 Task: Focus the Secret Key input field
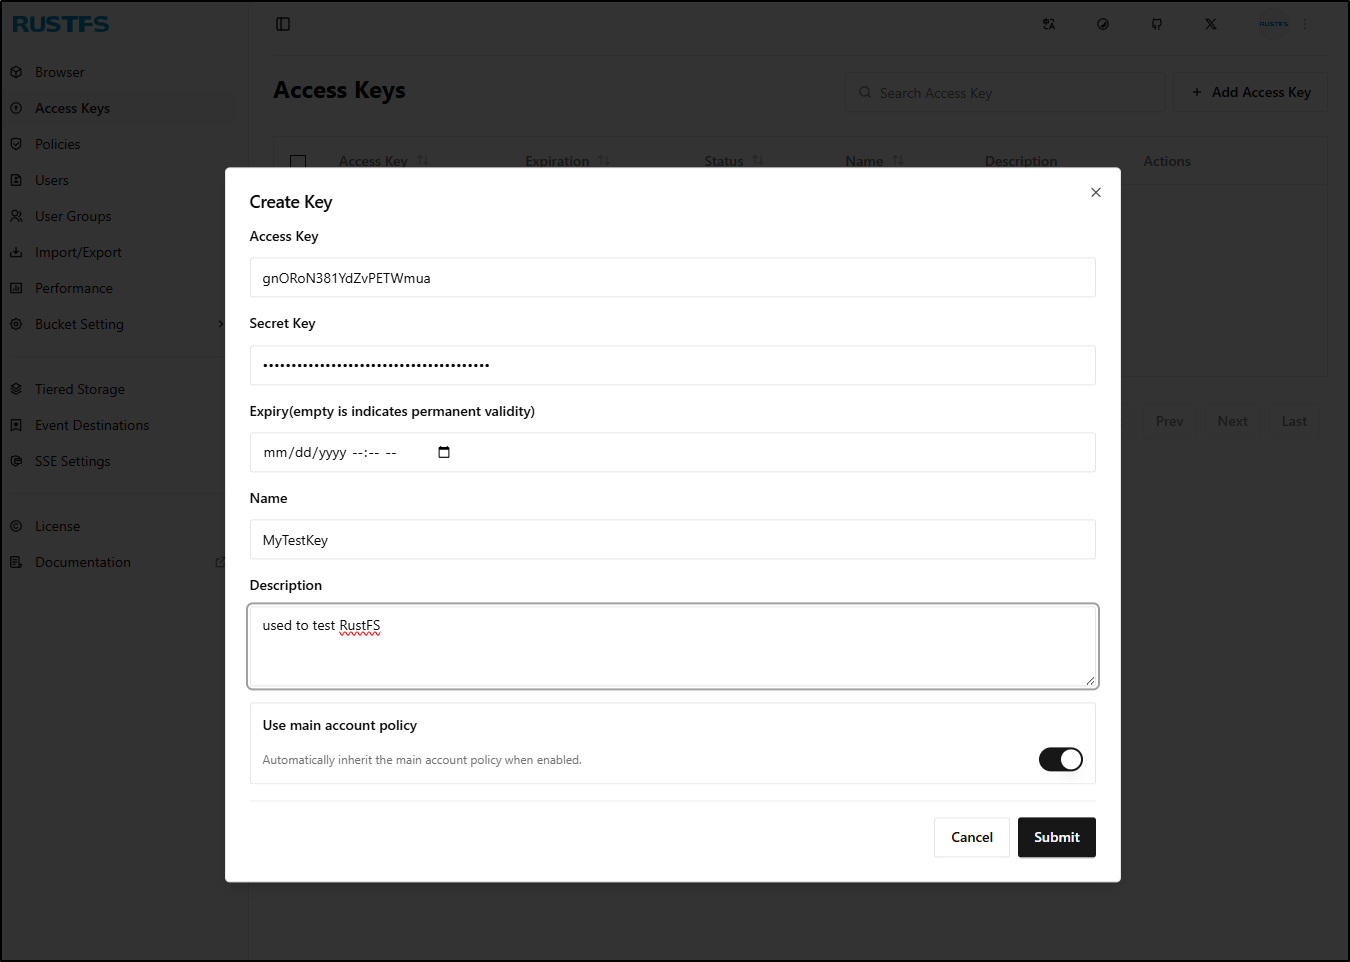[672, 365]
